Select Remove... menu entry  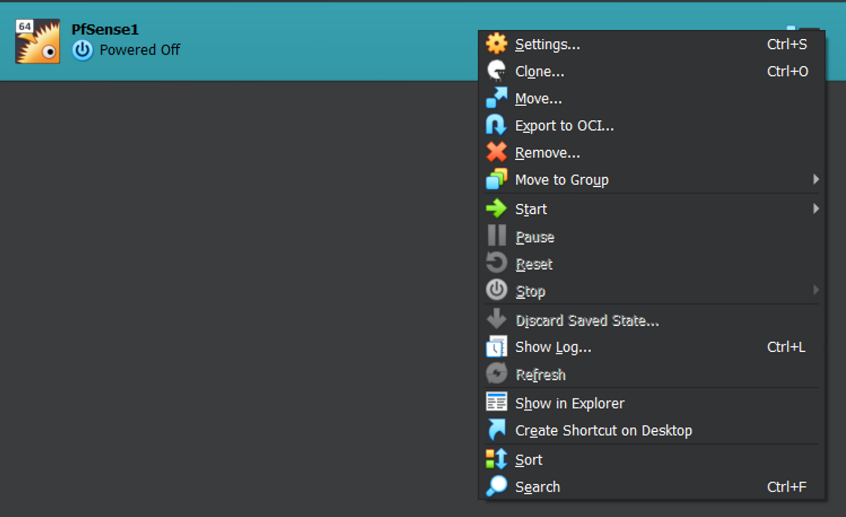click(652, 153)
